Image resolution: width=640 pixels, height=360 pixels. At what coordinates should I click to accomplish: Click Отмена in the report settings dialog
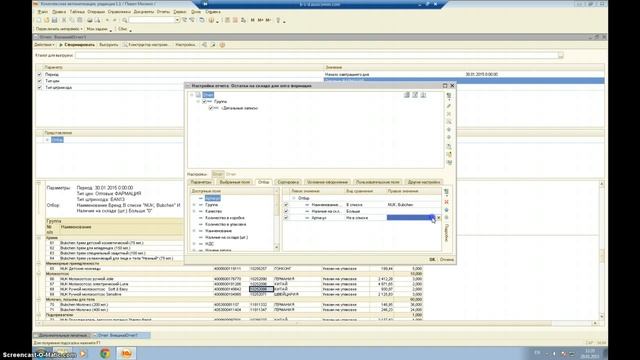[447, 260]
